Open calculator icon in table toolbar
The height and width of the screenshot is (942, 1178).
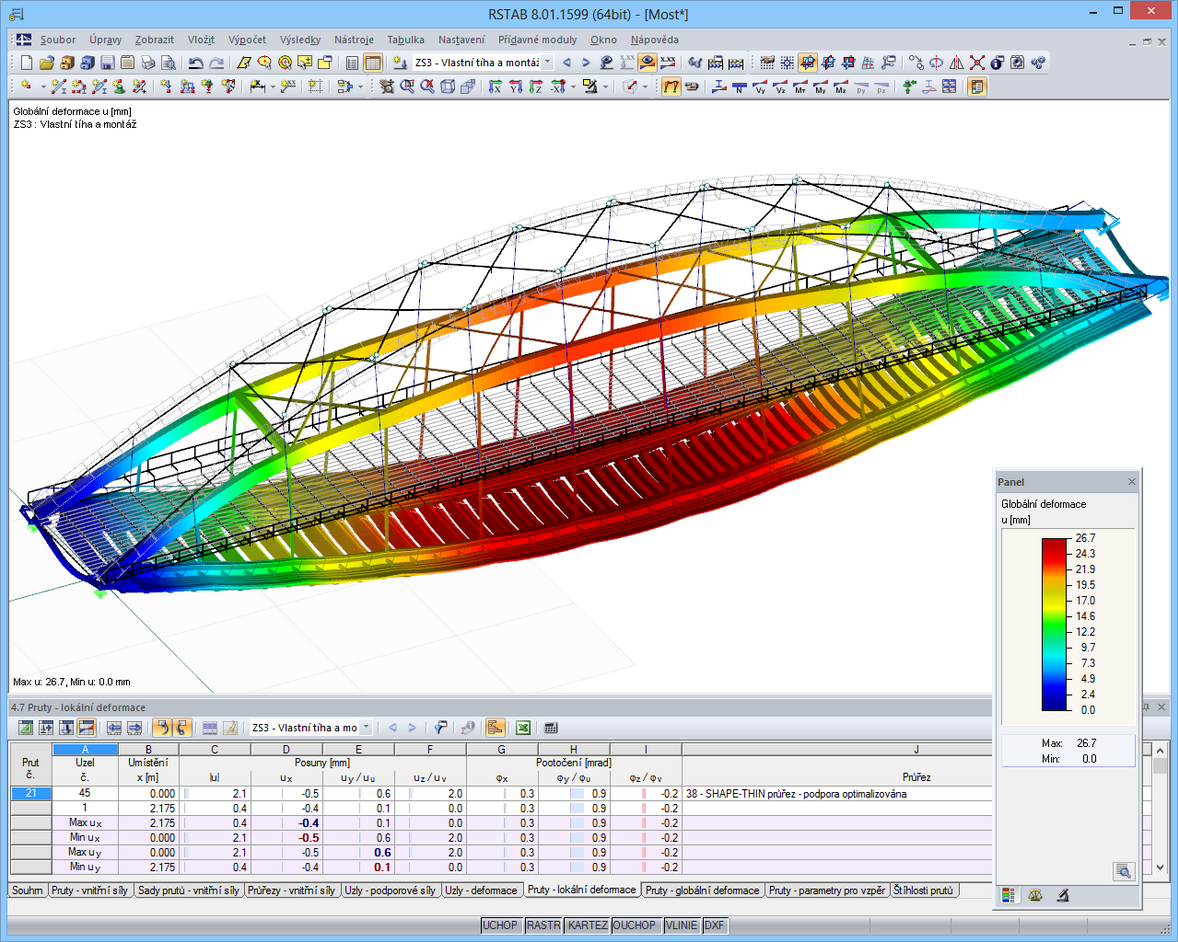(551, 728)
